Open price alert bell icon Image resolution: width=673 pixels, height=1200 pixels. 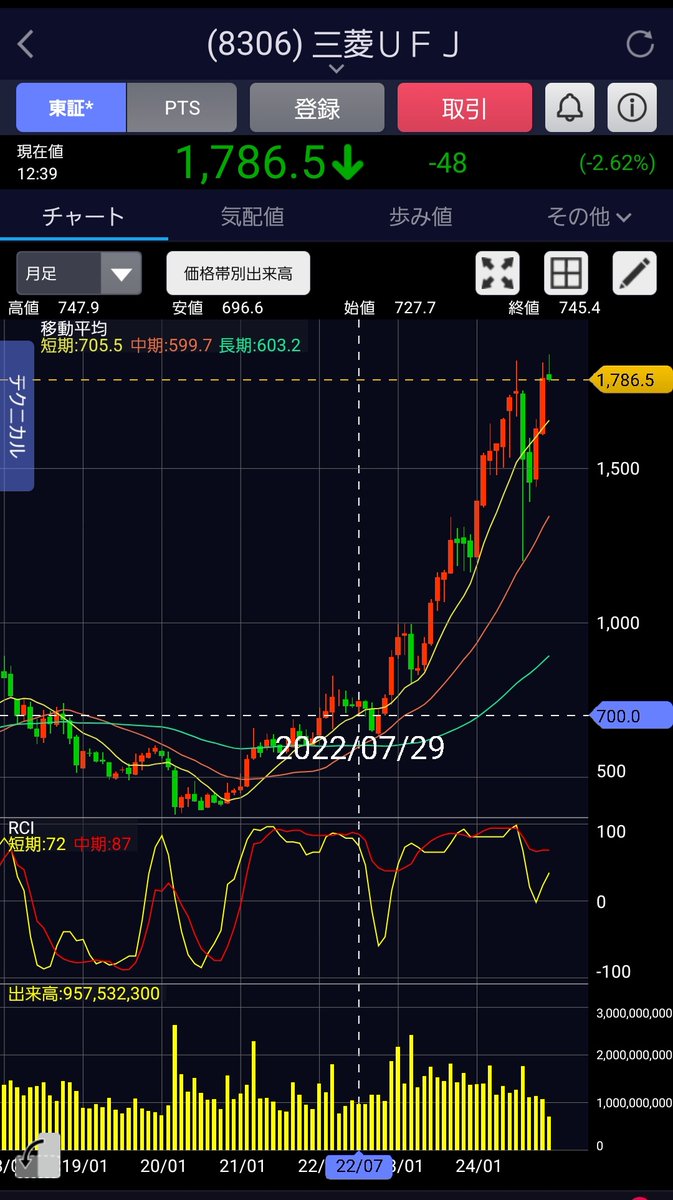tap(570, 107)
